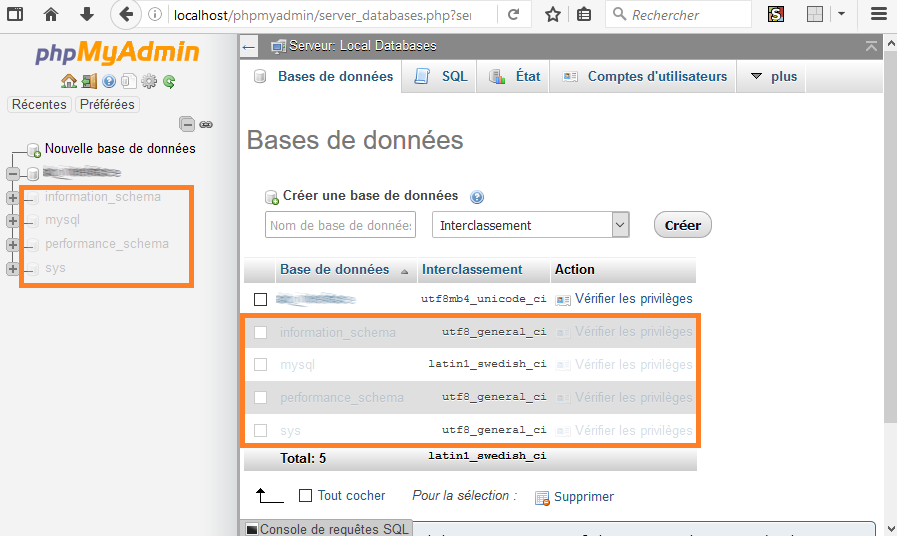Viewport: 897px width, 536px height.
Task: Click Firefox sidebar toggle icon
Action: point(15,14)
